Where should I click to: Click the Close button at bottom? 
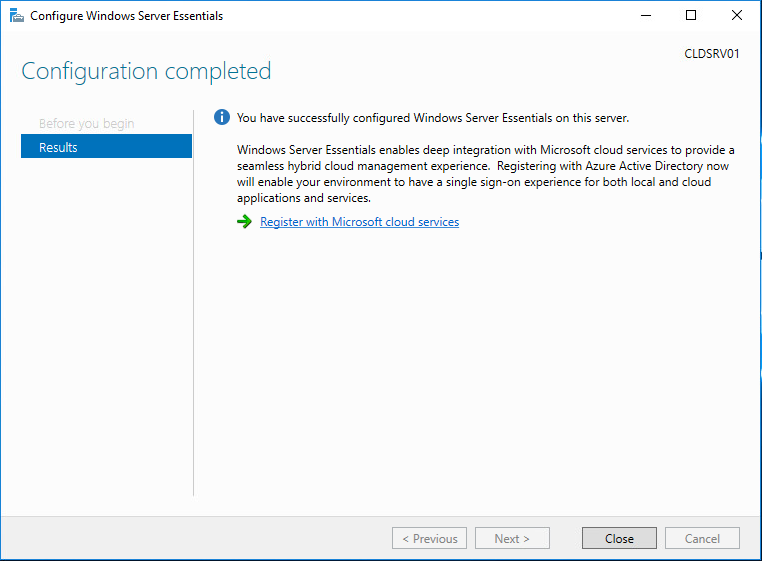tap(619, 538)
